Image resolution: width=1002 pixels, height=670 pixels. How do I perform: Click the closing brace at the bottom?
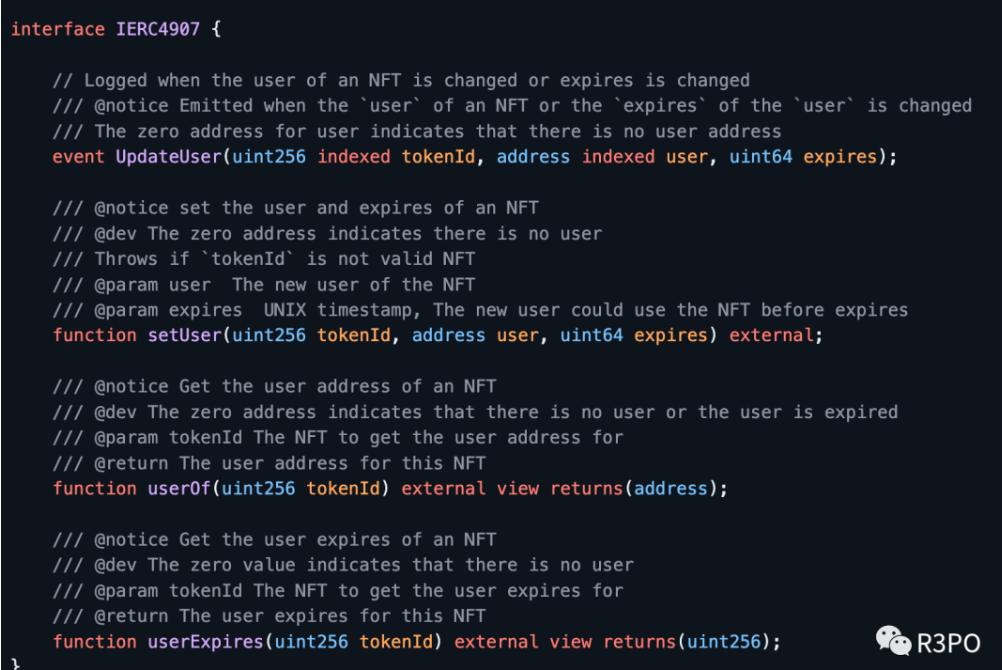click(x=15, y=664)
